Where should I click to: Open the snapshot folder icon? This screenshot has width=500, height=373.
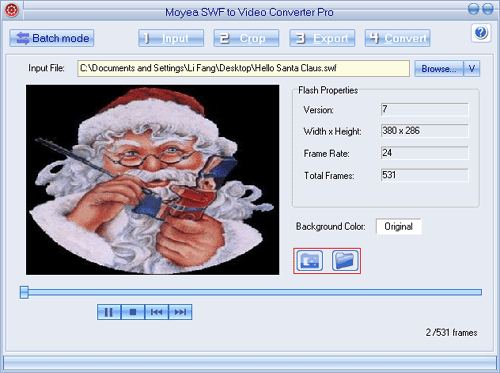tap(345, 261)
